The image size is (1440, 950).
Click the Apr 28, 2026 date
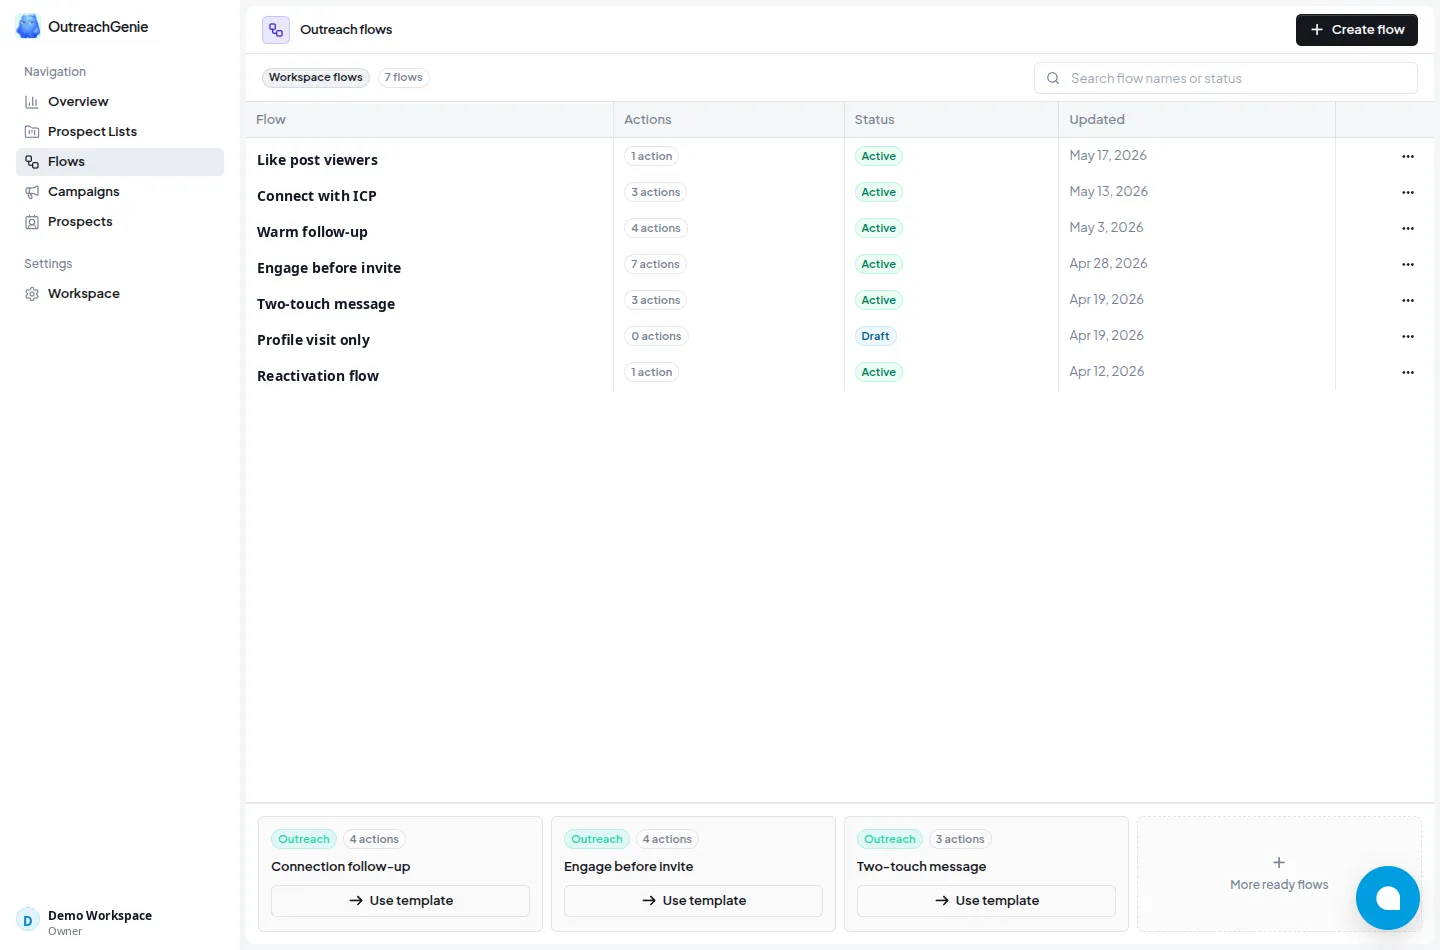click(x=1109, y=264)
